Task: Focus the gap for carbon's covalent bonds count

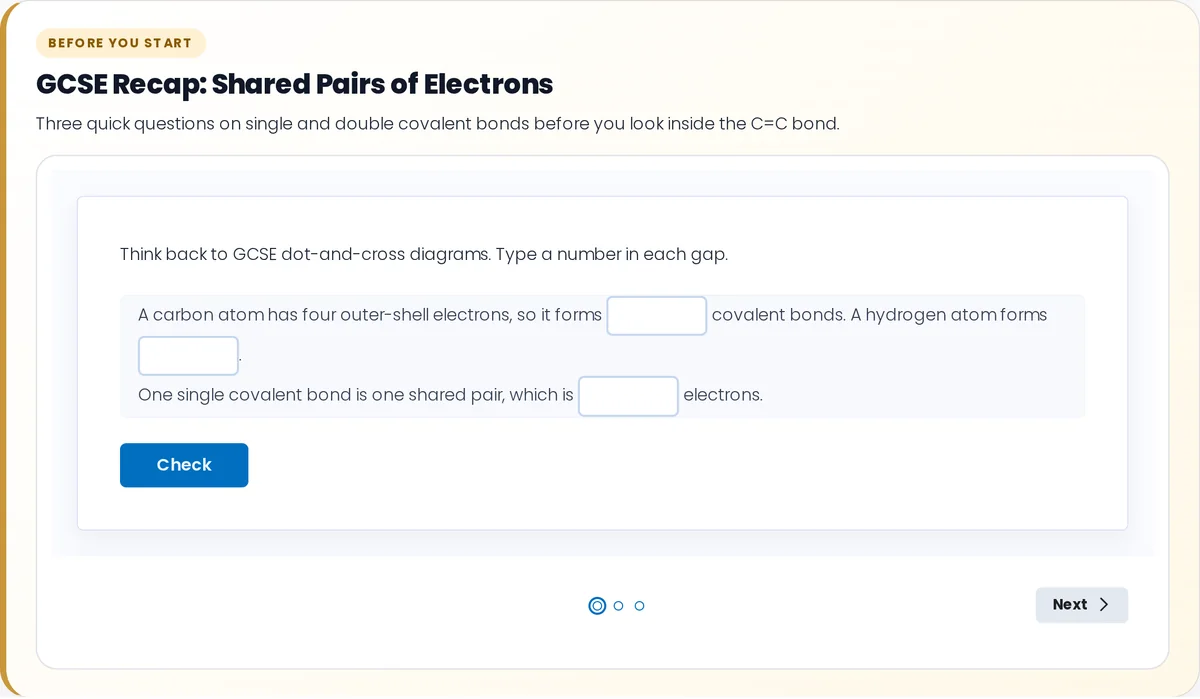Action: [657, 316]
